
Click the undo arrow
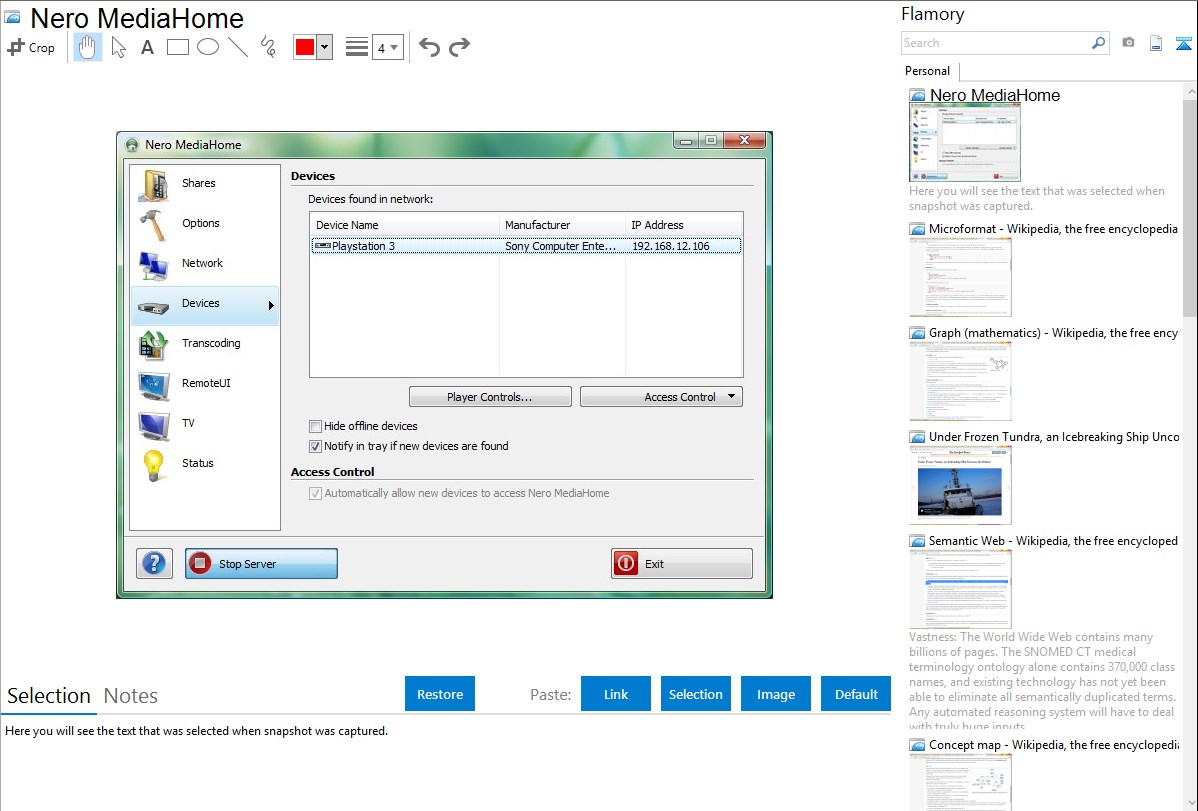pos(429,47)
